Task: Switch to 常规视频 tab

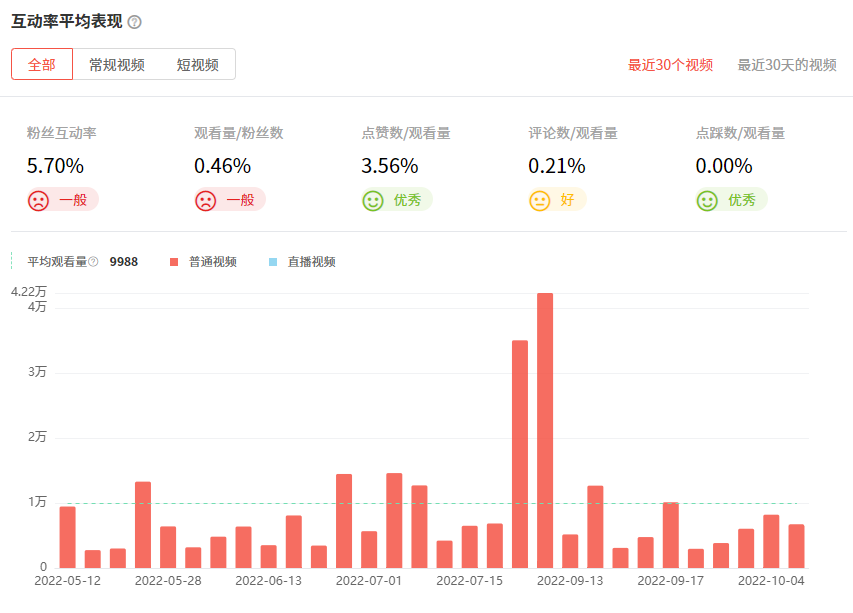Action: pyautogui.click(x=116, y=65)
